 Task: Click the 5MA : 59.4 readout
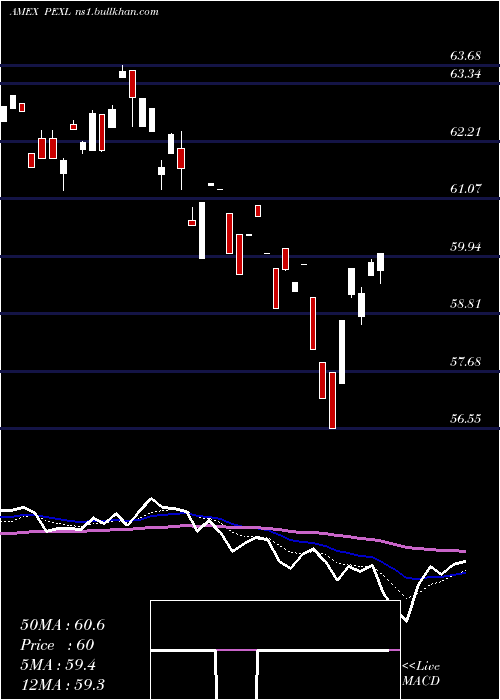(58, 665)
